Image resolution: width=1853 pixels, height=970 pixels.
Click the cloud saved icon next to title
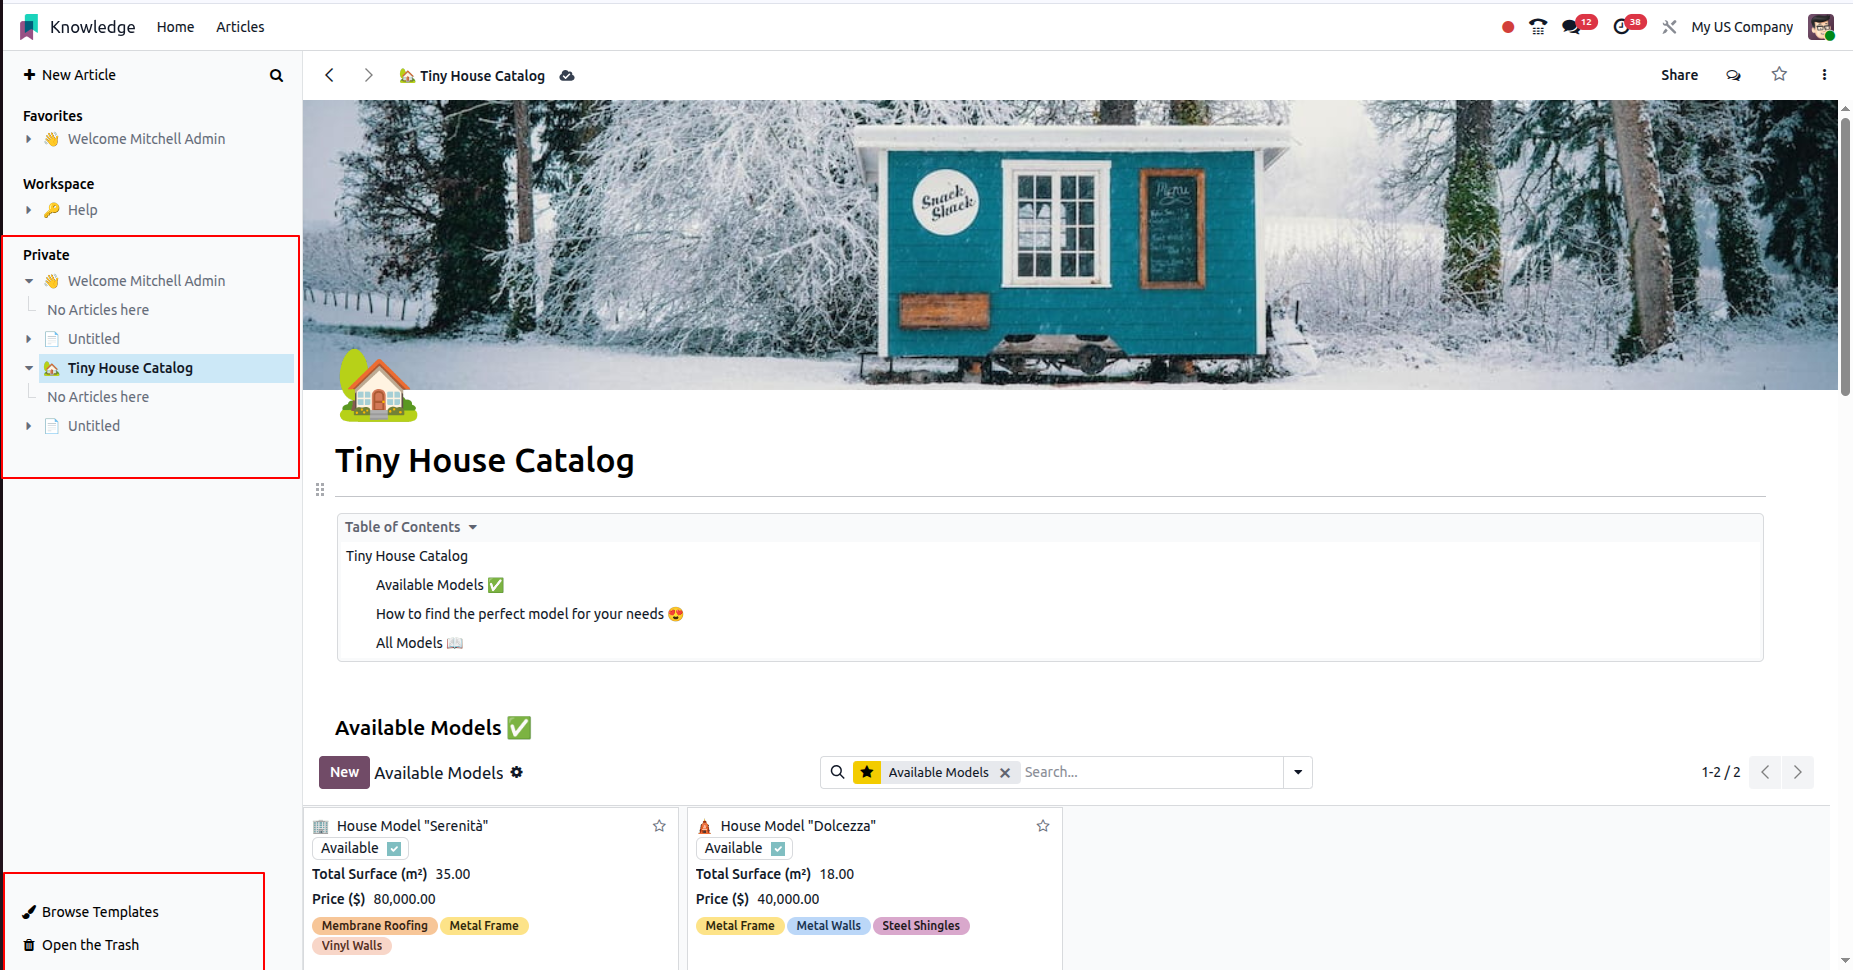pos(567,76)
